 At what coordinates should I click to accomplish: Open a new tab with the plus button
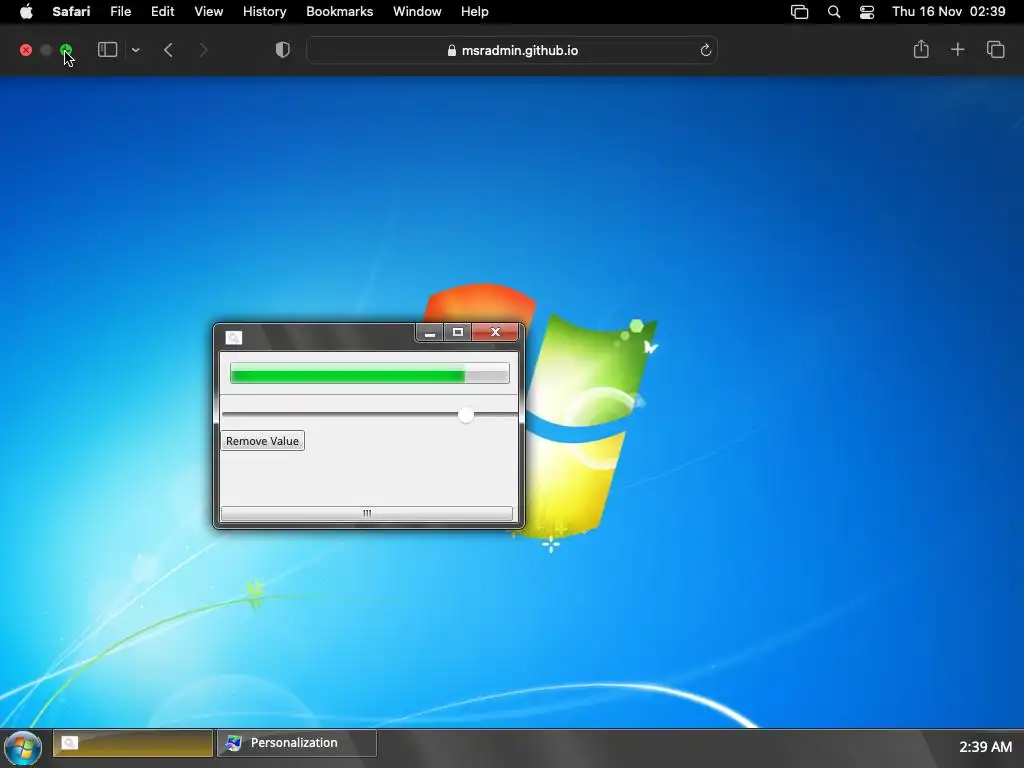click(957, 50)
